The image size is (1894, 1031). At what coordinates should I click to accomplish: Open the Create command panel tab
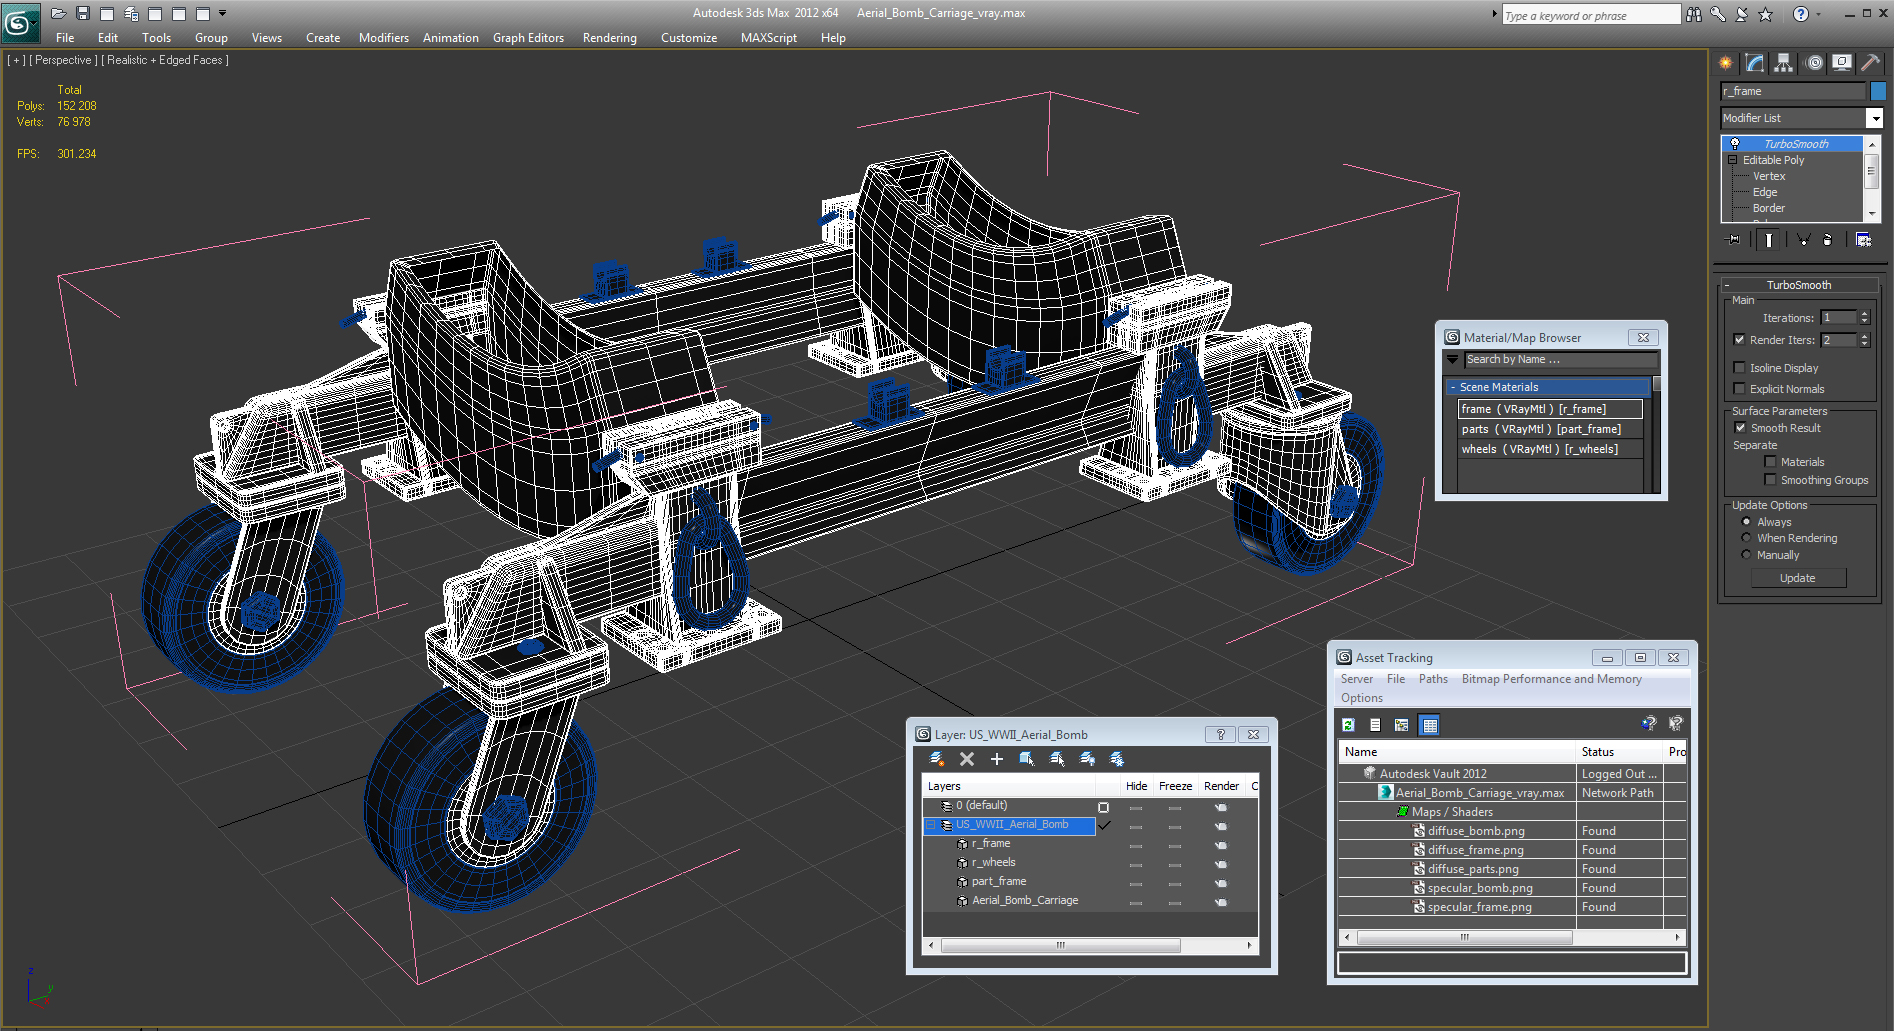[1726, 63]
